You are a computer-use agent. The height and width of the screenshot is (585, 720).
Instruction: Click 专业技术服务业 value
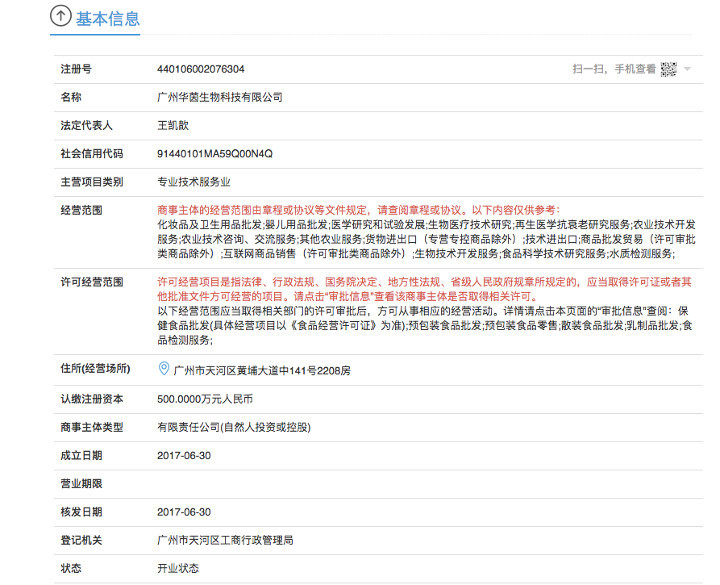194,182
